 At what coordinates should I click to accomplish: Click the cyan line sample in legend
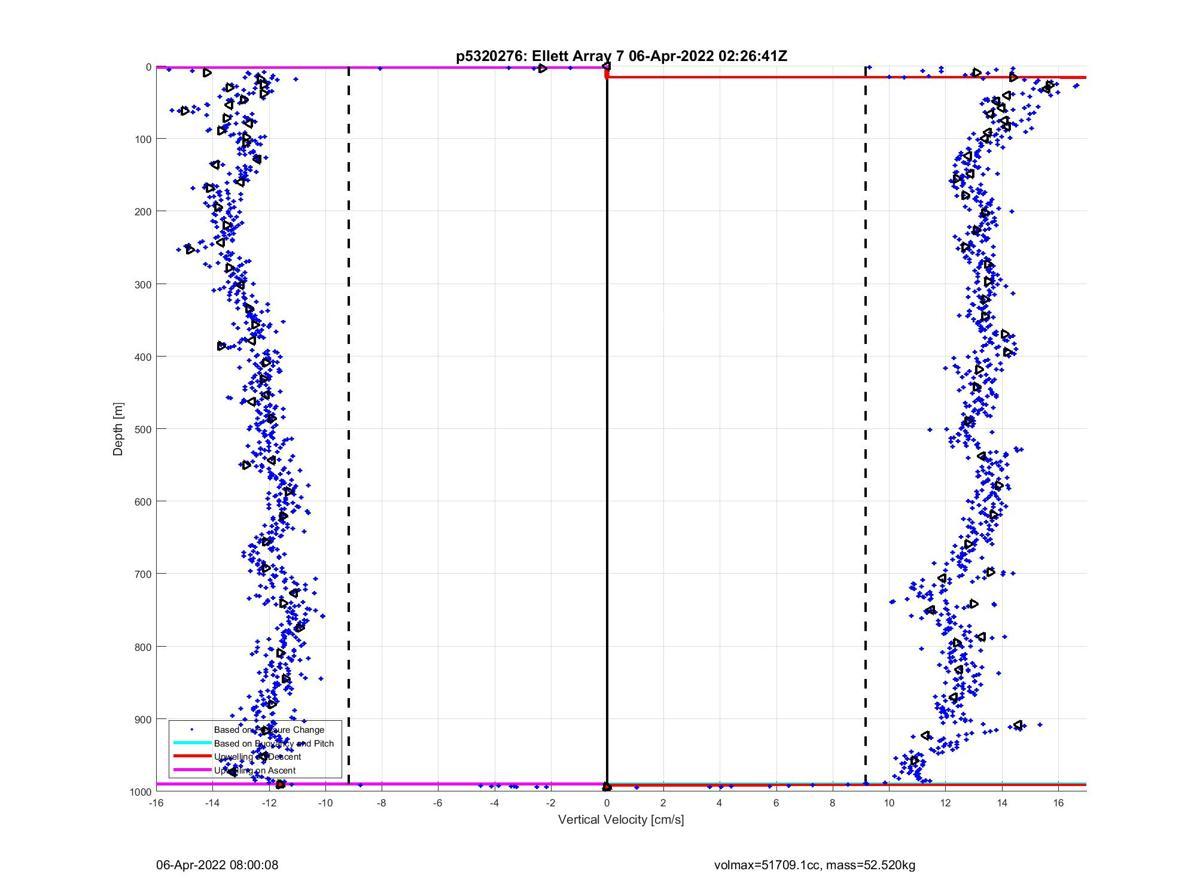[191, 743]
